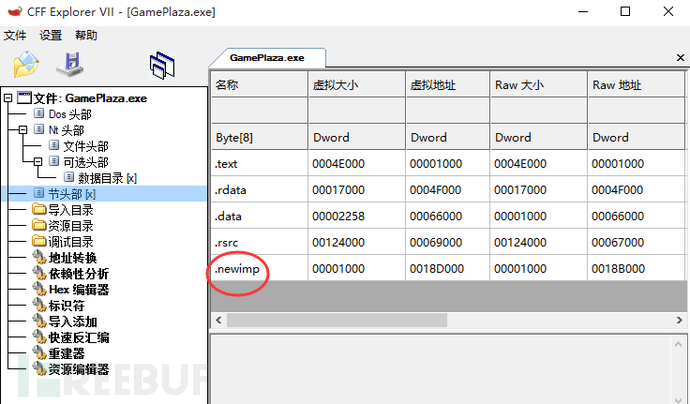
Task: Select the .rdata section row
Action: coord(449,190)
